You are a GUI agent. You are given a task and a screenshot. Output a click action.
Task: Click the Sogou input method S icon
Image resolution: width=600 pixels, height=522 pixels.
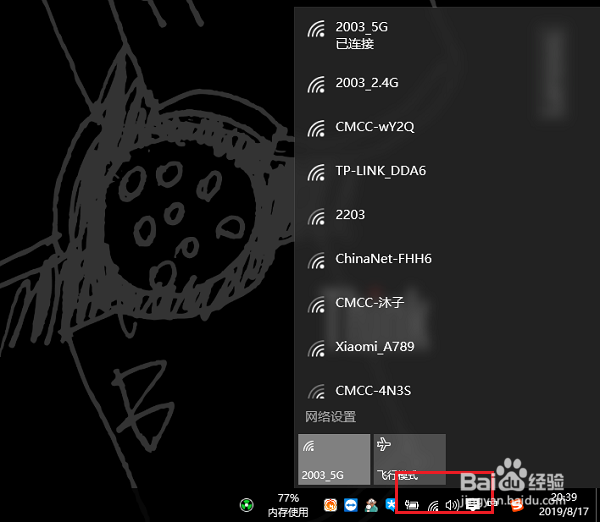517,505
